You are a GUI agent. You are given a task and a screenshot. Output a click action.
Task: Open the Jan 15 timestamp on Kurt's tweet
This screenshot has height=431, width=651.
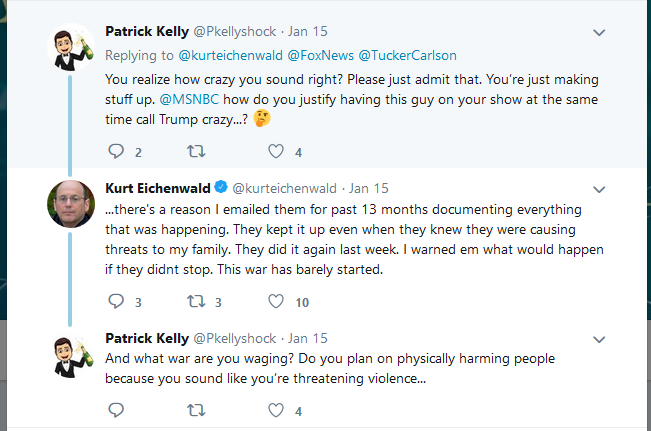(x=369, y=188)
